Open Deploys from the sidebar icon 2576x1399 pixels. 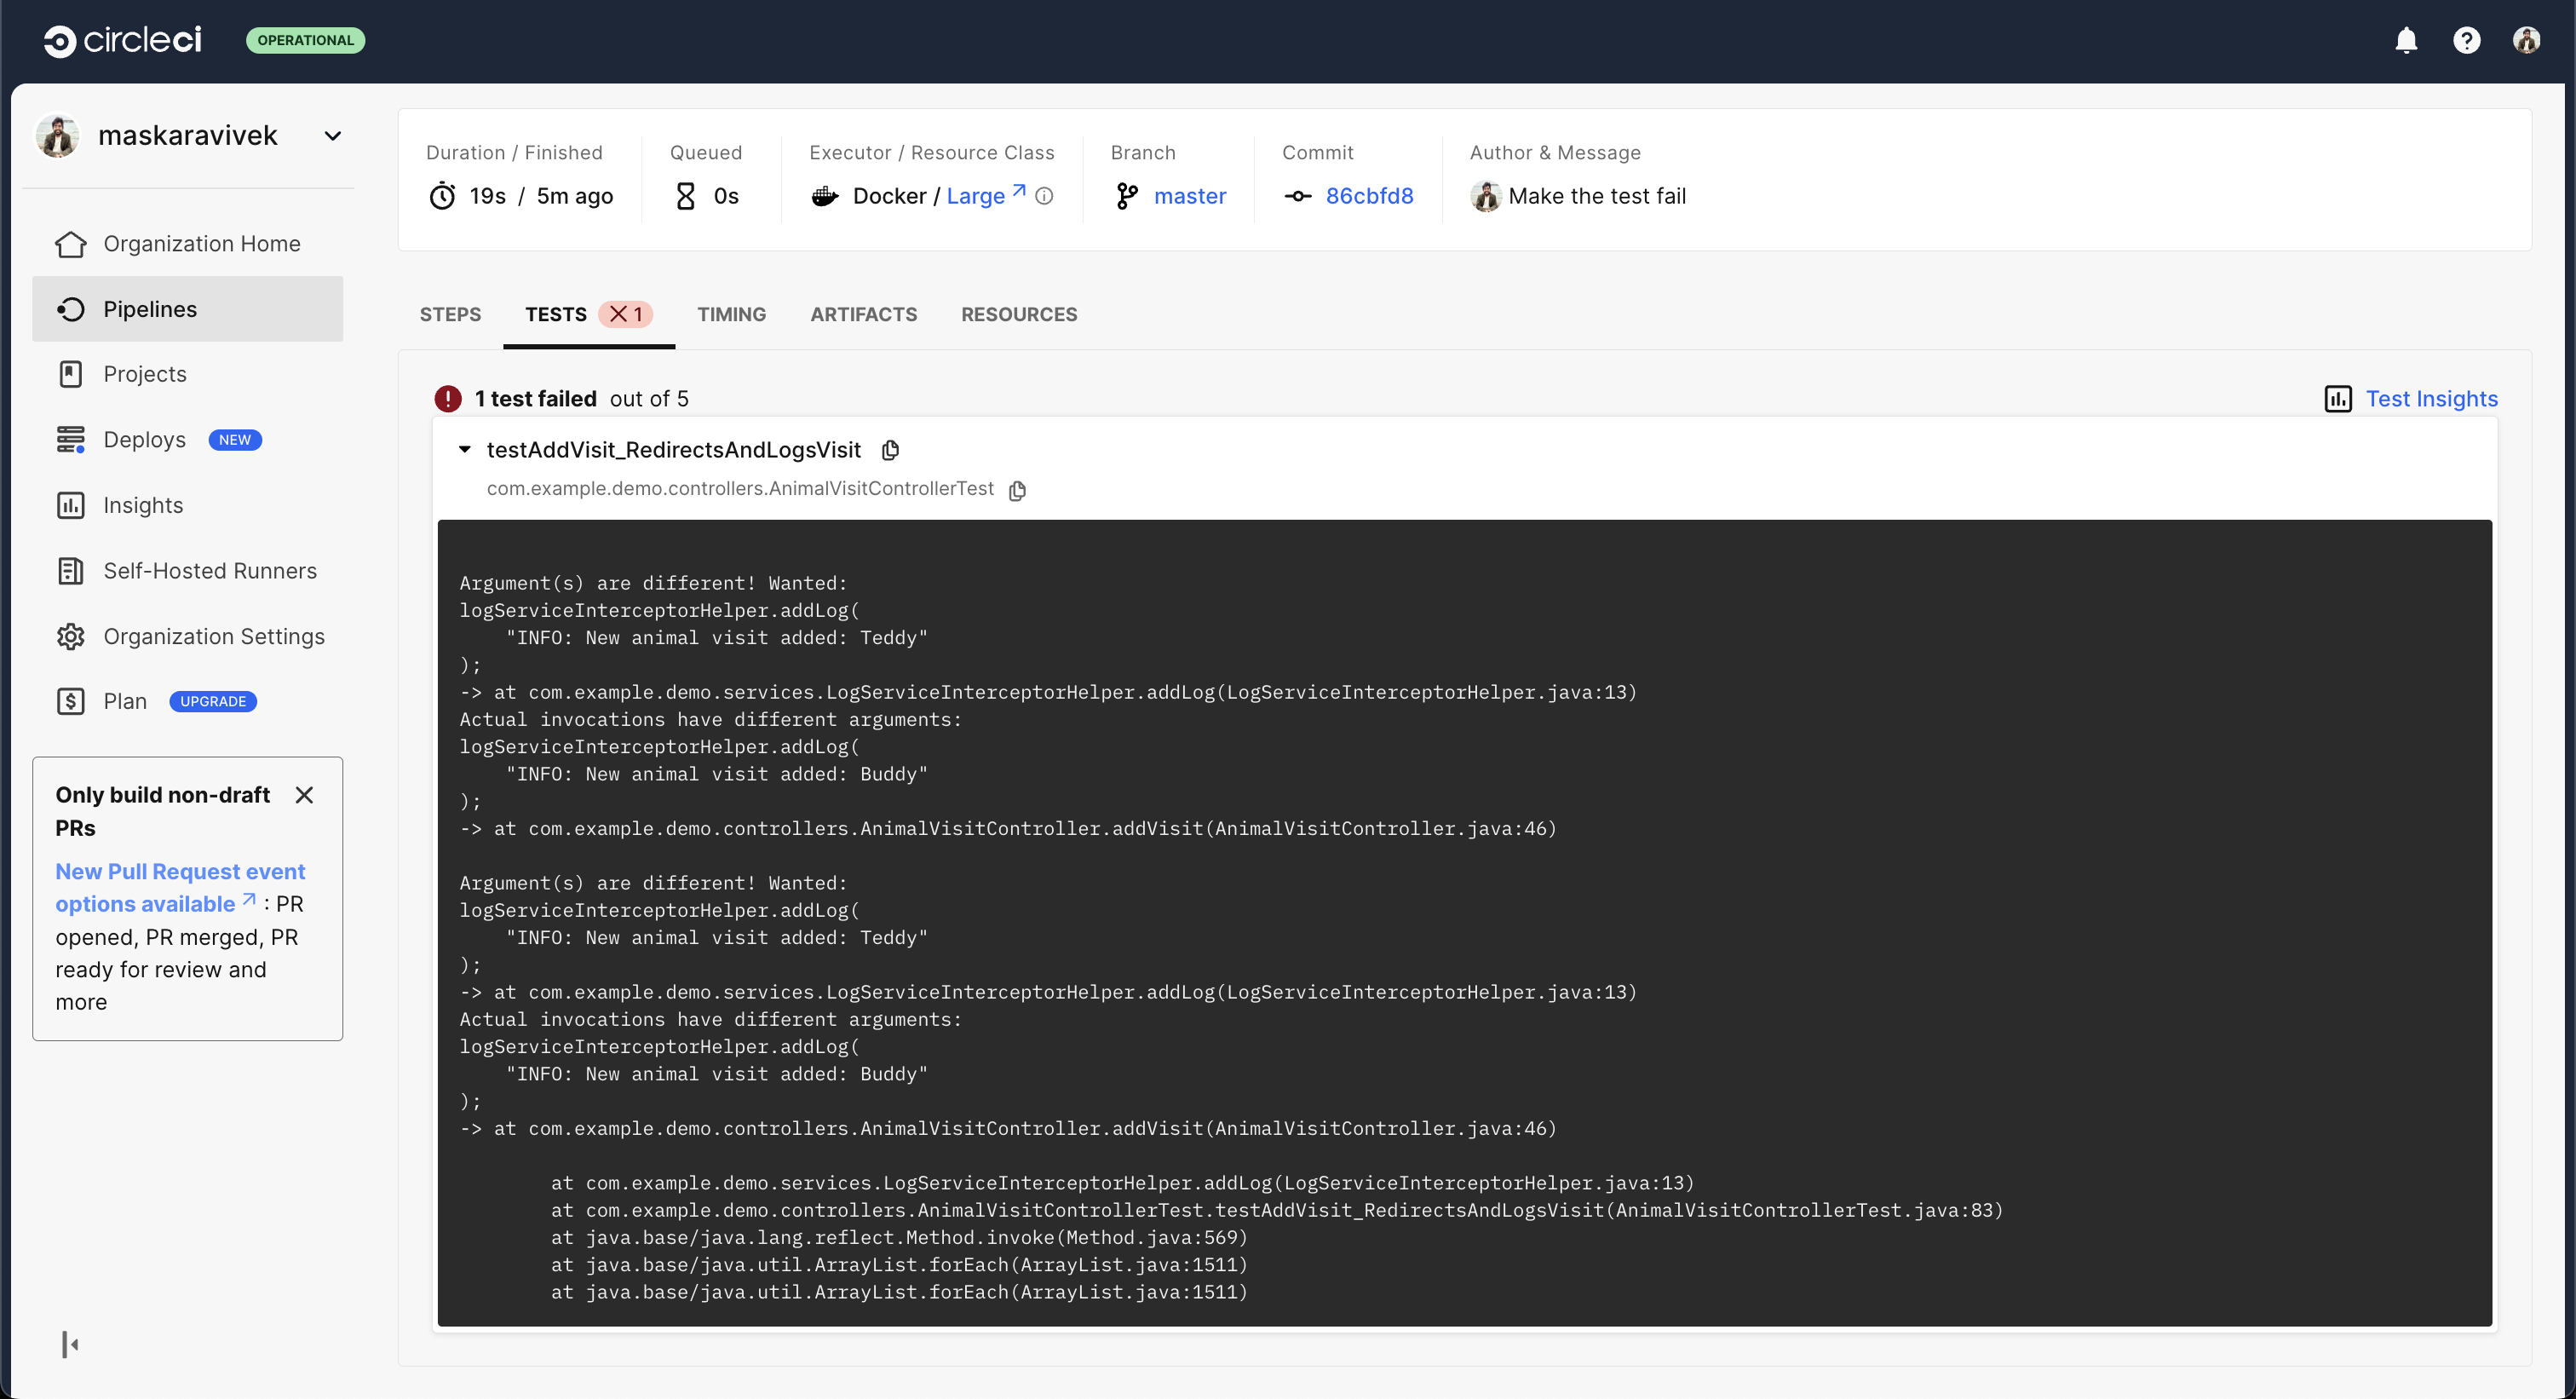click(71, 439)
